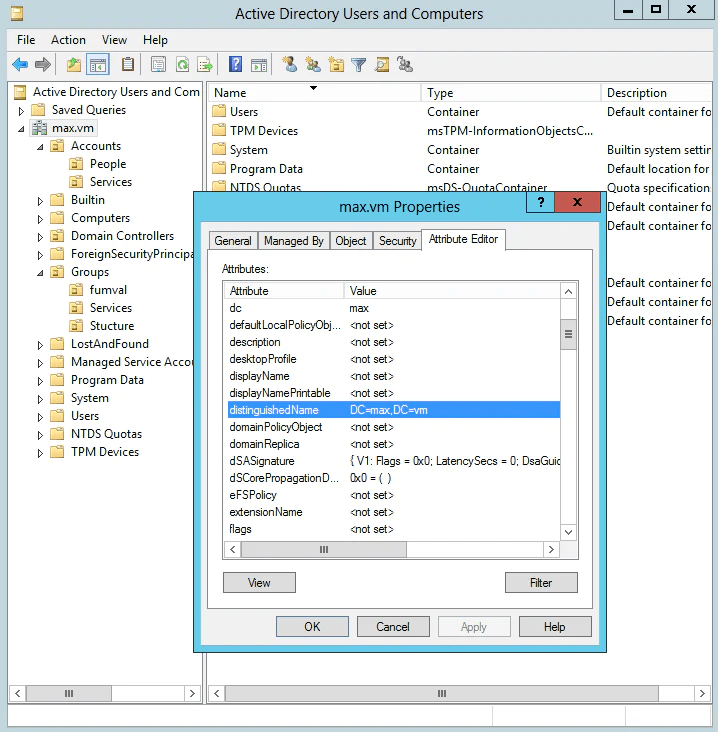Click attribute list scroll-up arrow
718x732 pixels.
click(x=568, y=292)
